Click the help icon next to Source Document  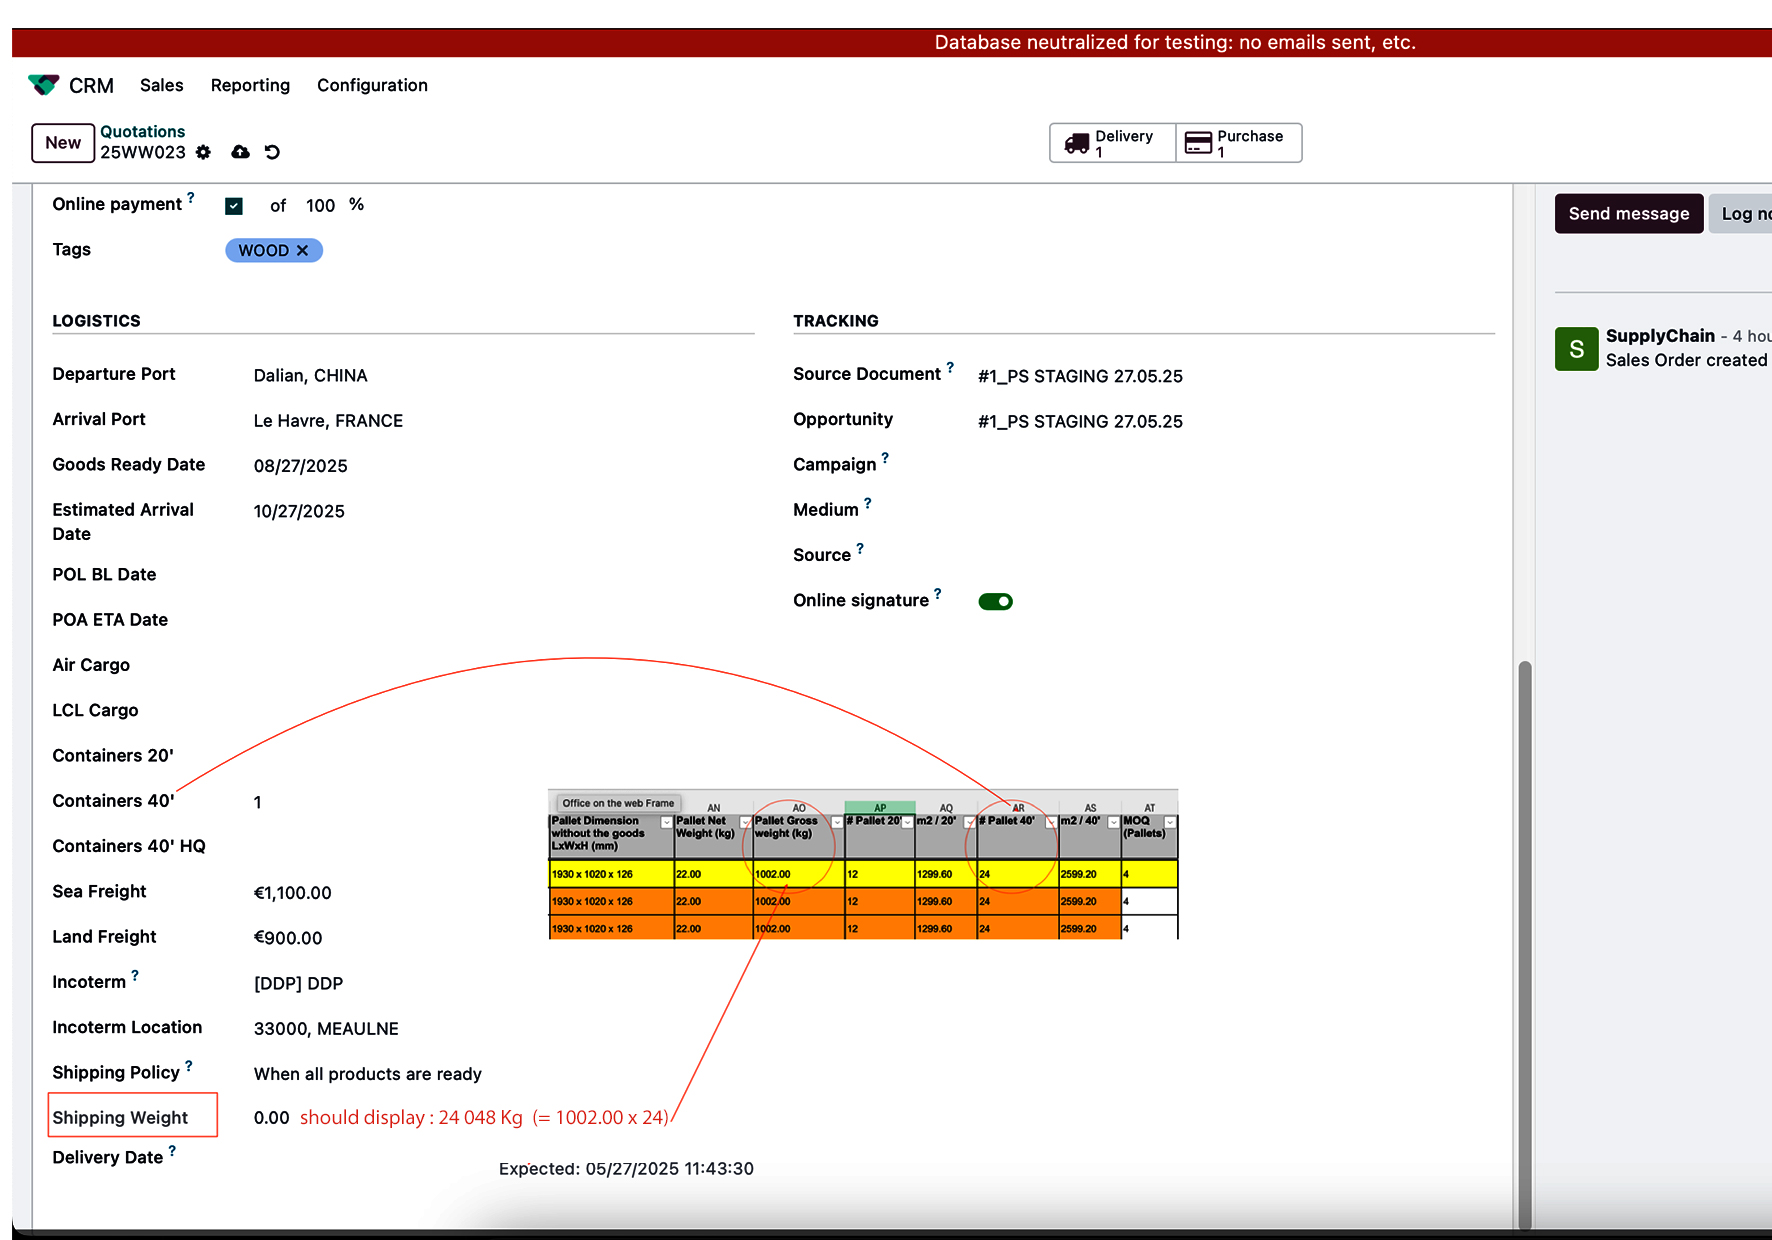coord(950,367)
